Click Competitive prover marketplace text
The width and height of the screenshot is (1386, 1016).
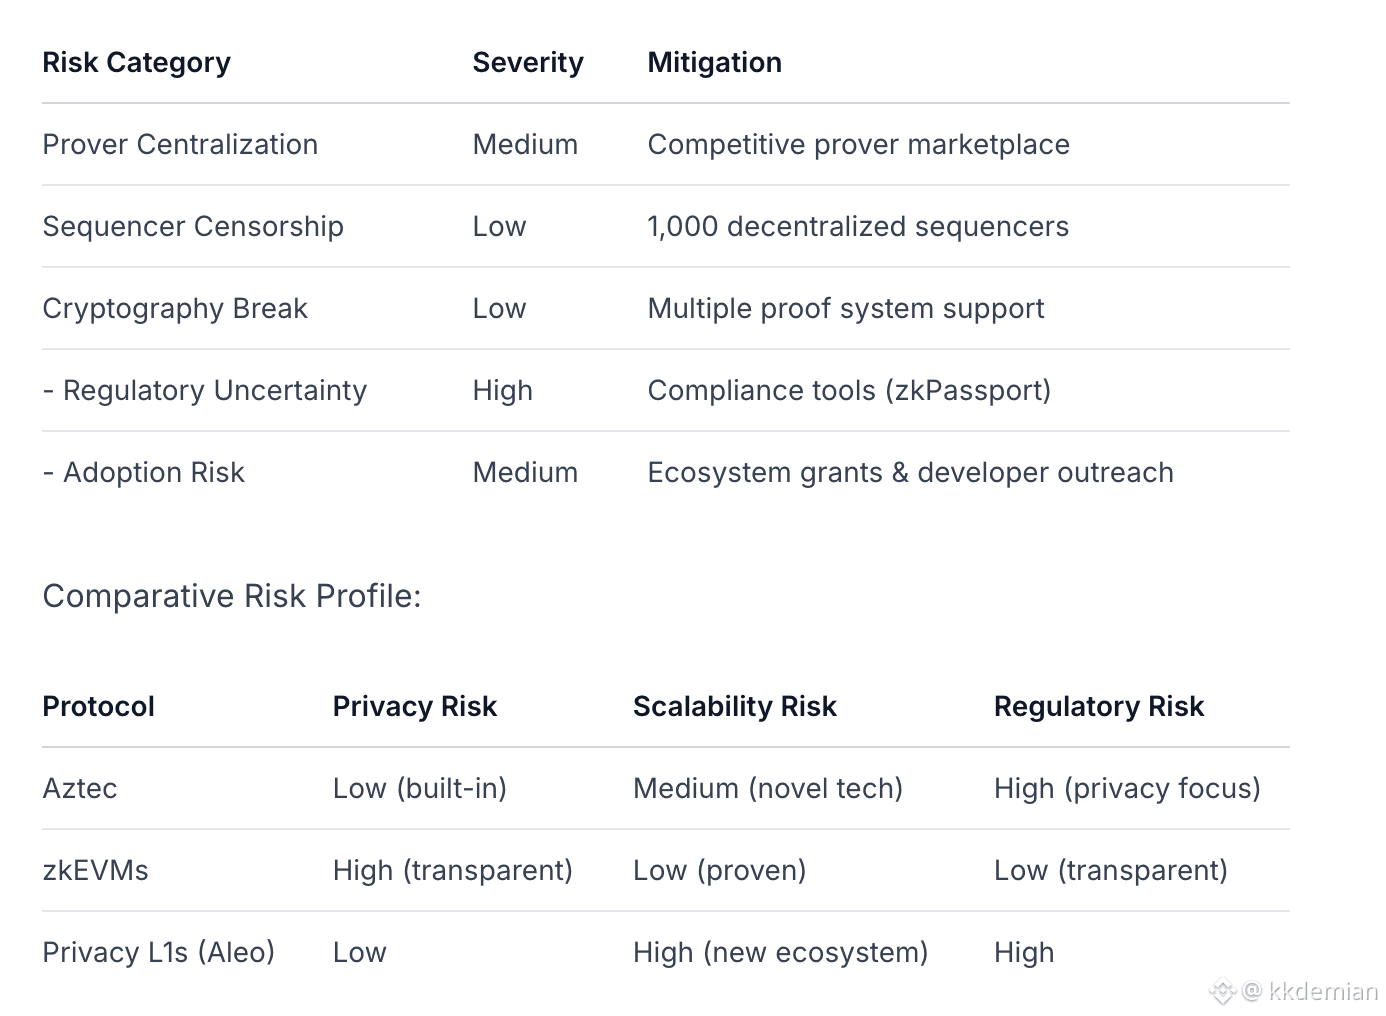pos(858,145)
